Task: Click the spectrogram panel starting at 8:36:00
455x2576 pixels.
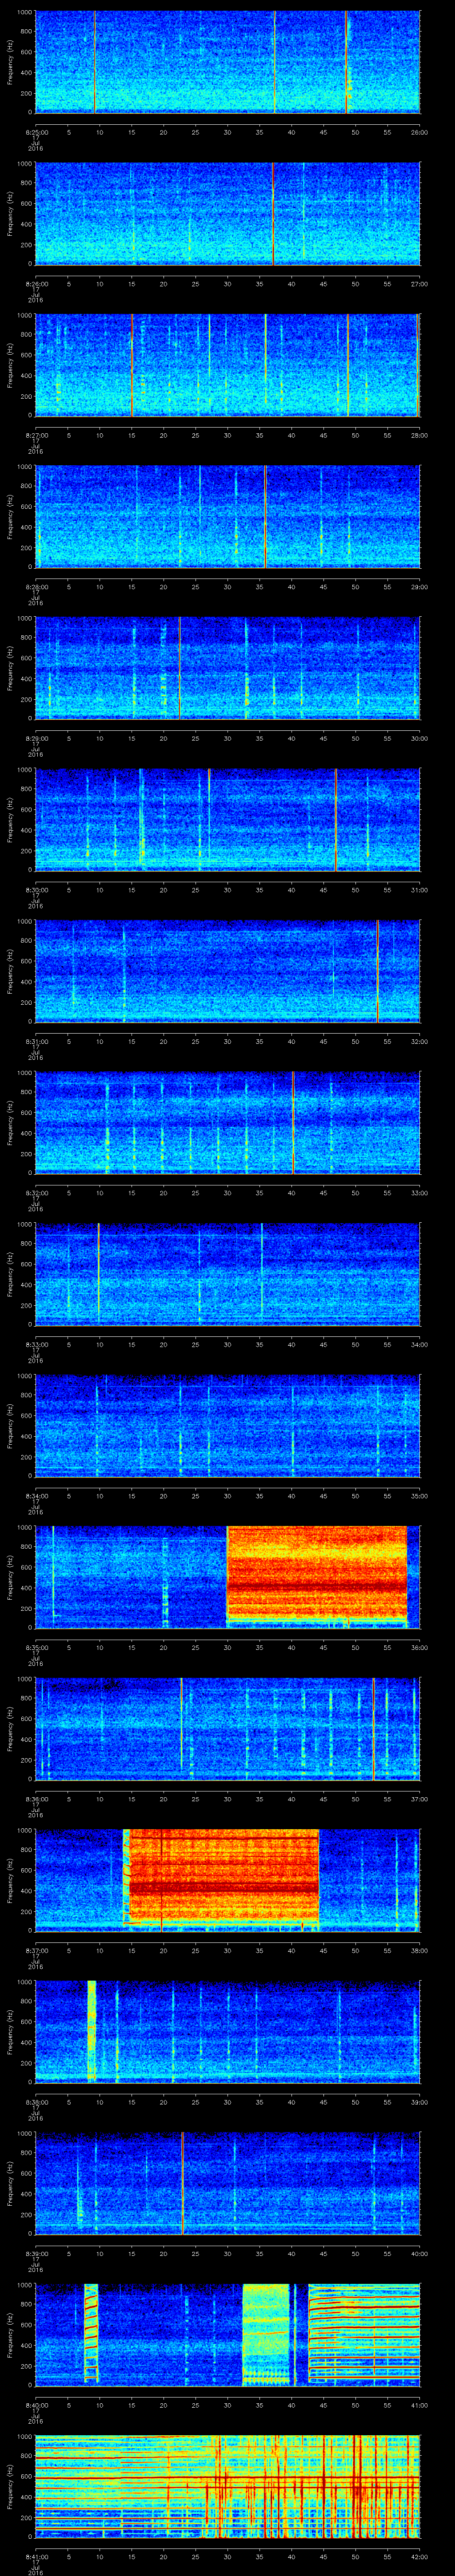Action: (x=228, y=1728)
